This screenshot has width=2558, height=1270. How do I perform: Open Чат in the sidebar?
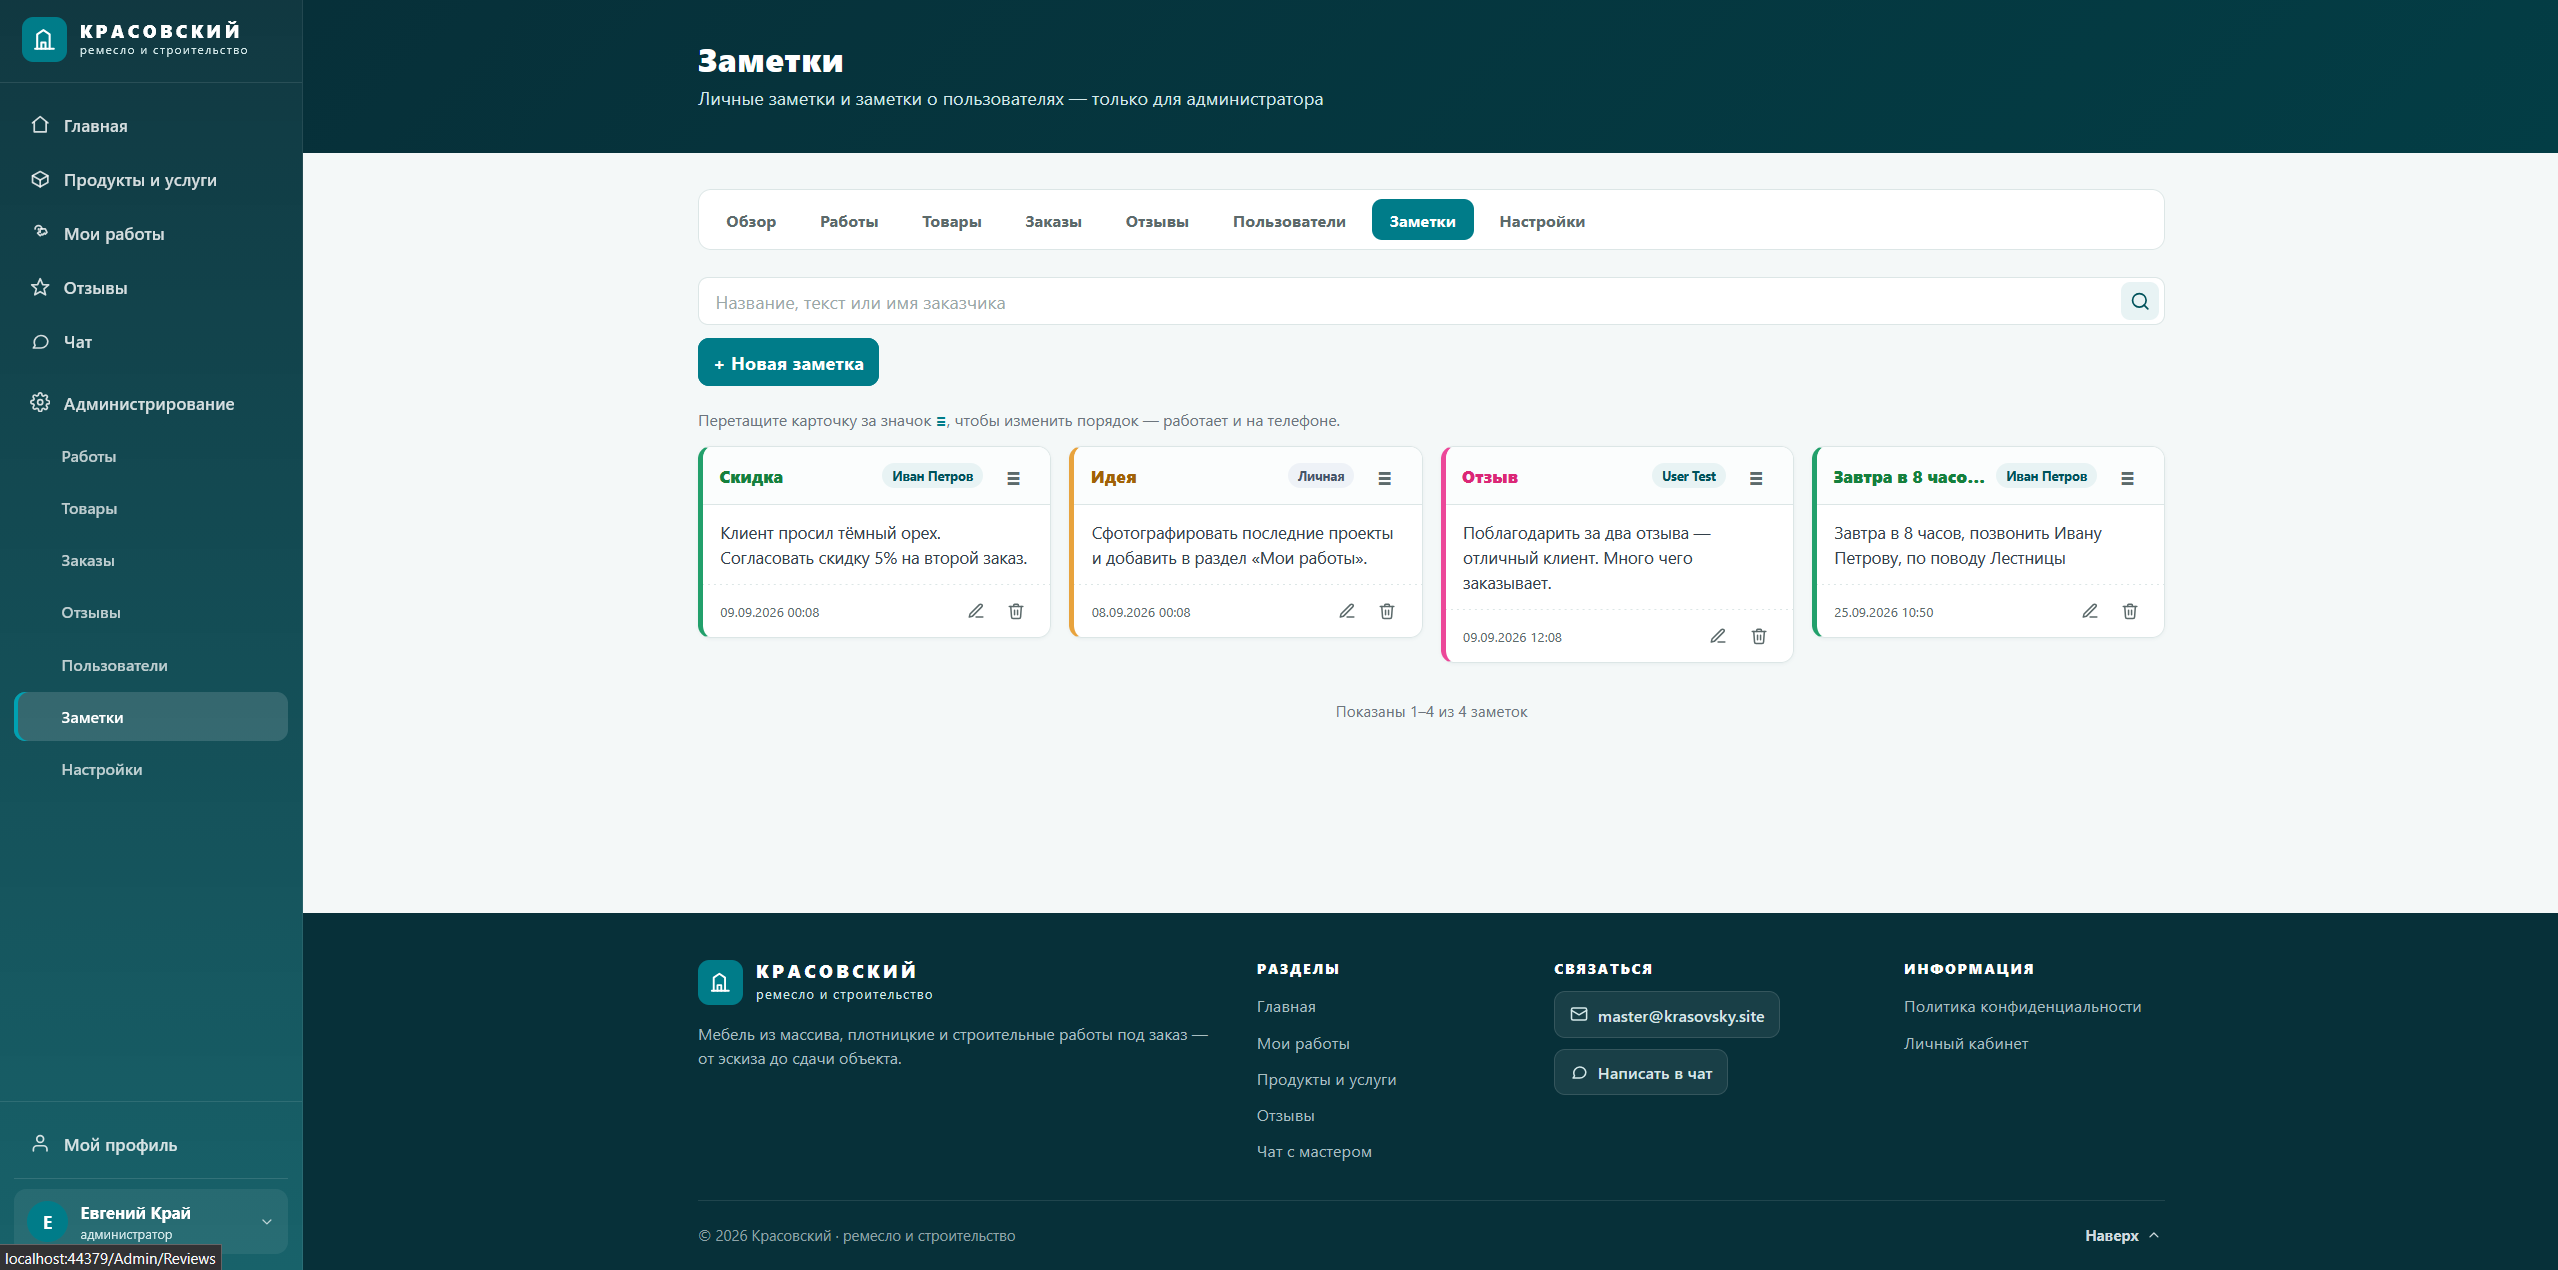[x=151, y=342]
